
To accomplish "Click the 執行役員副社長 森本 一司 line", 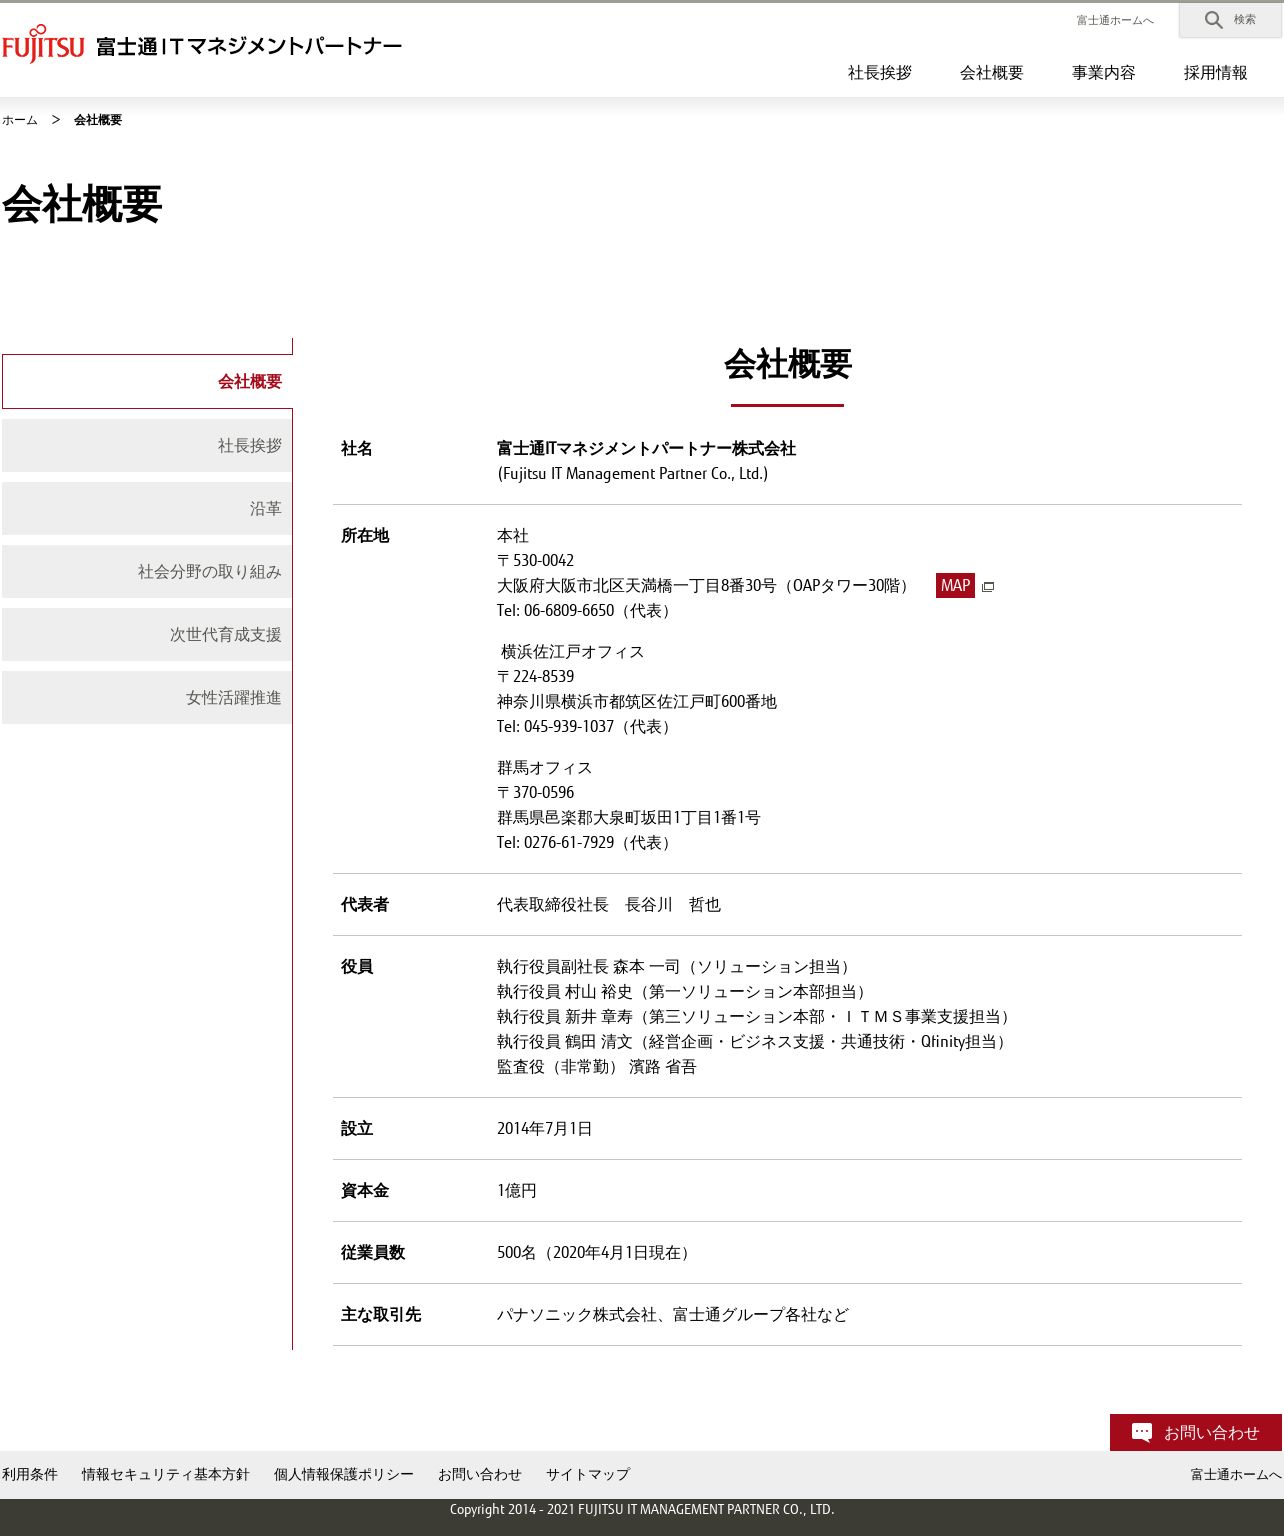I will tap(676, 967).
